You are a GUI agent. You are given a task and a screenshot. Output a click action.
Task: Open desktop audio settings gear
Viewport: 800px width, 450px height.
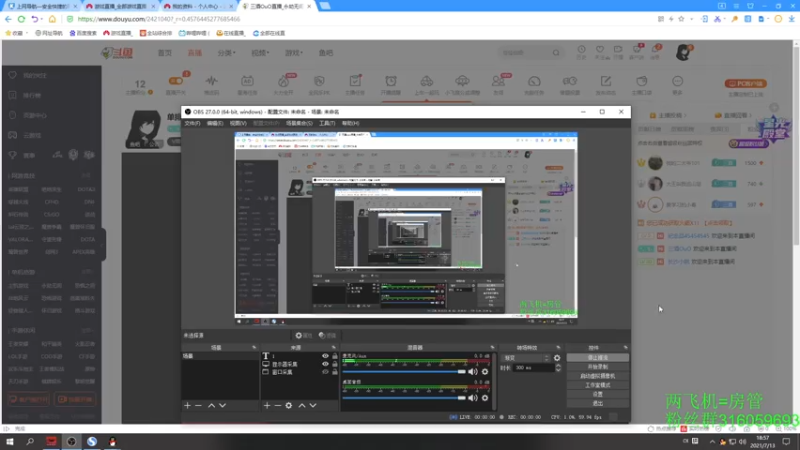(485, 398)
